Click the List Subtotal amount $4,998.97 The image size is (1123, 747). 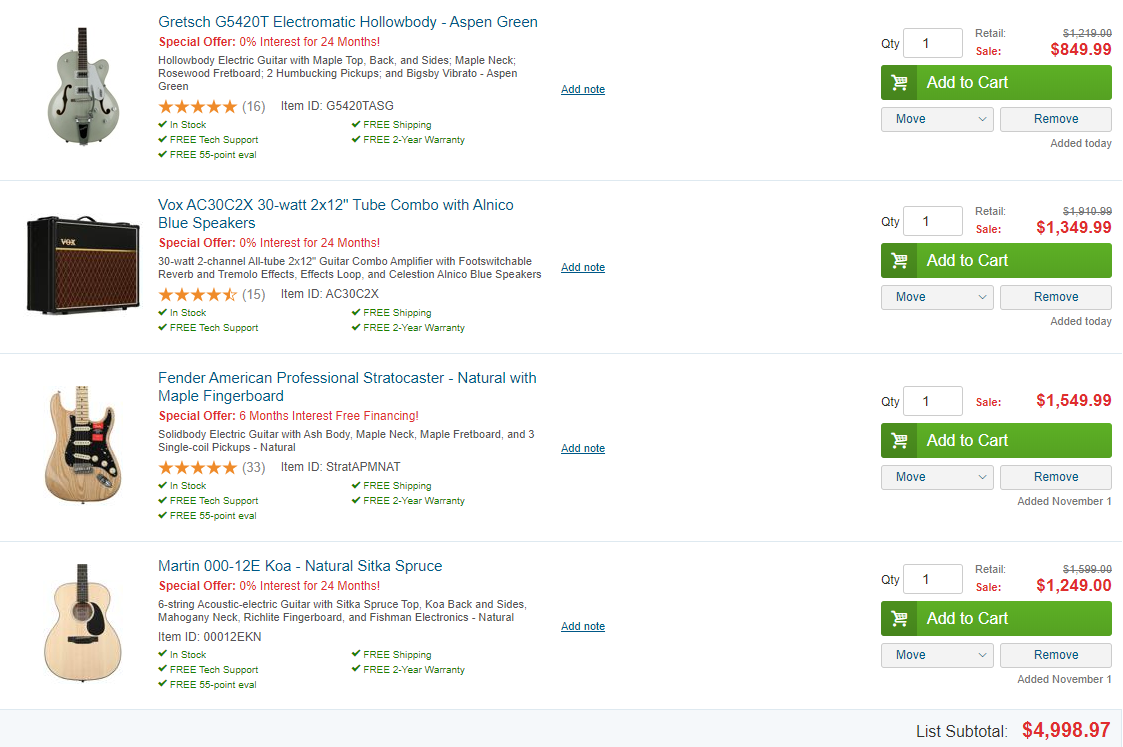click(1066, 731)
